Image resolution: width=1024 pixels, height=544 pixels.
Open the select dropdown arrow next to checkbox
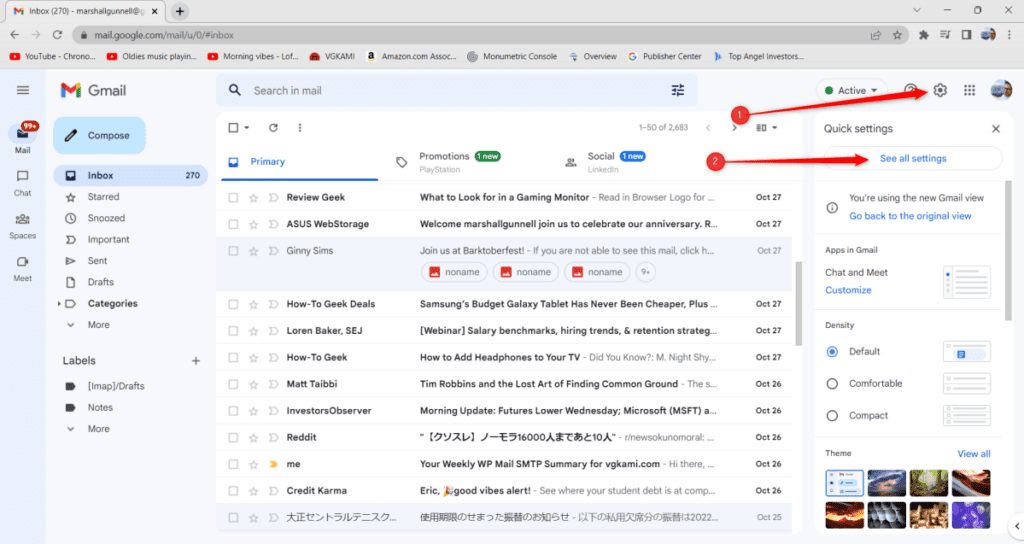(x=247, y=127)
